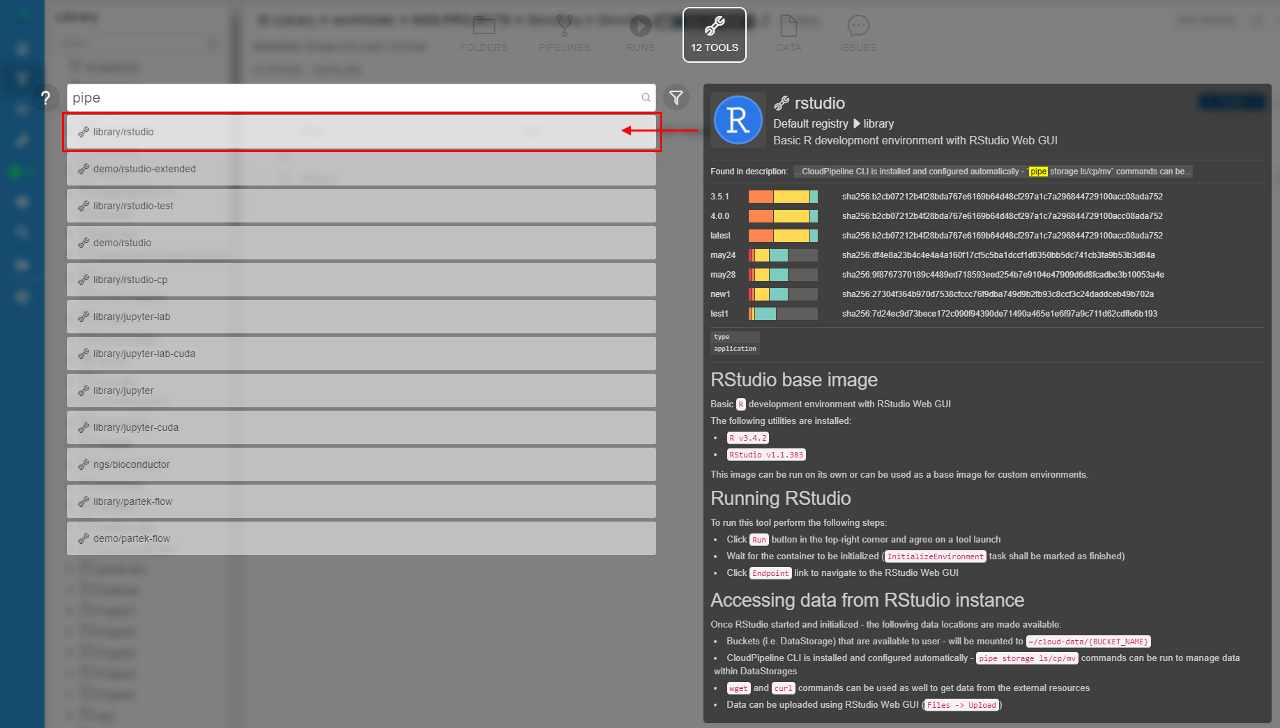Switch to the FOLDERS search tab
1280x728 pixels.
coord(484,34)
